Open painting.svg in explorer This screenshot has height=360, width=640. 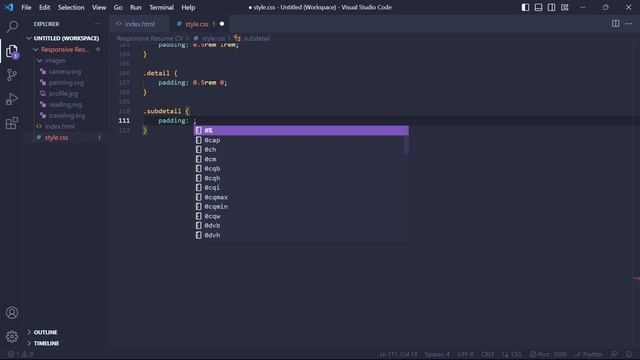[66, 82]
